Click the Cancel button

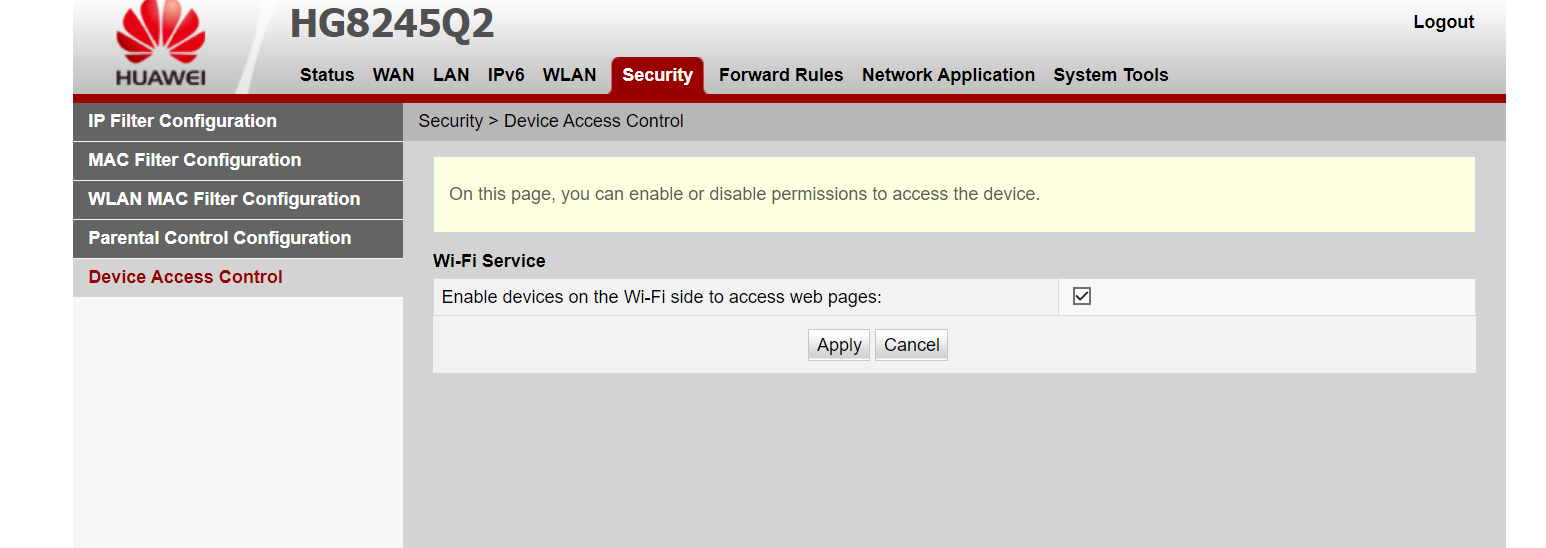tap(911, 345)
